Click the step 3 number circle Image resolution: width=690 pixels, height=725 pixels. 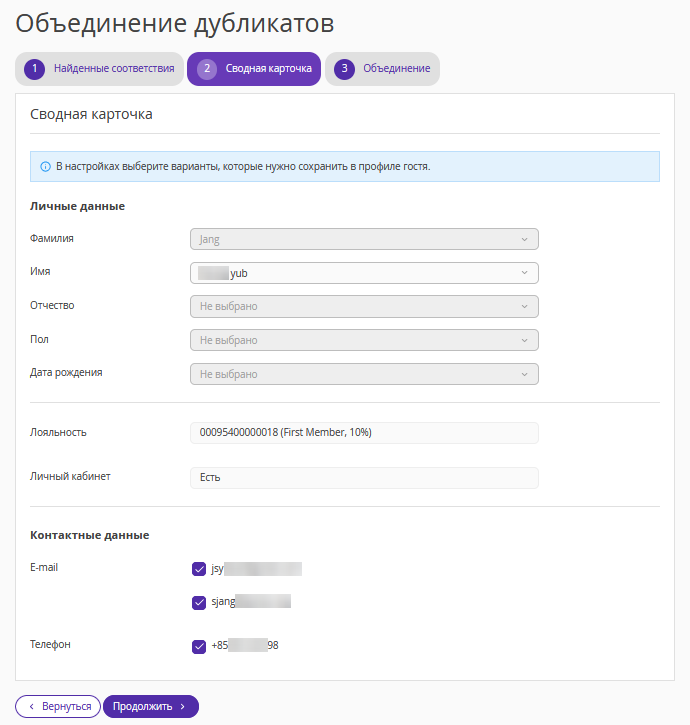click(x=345, y=69)
